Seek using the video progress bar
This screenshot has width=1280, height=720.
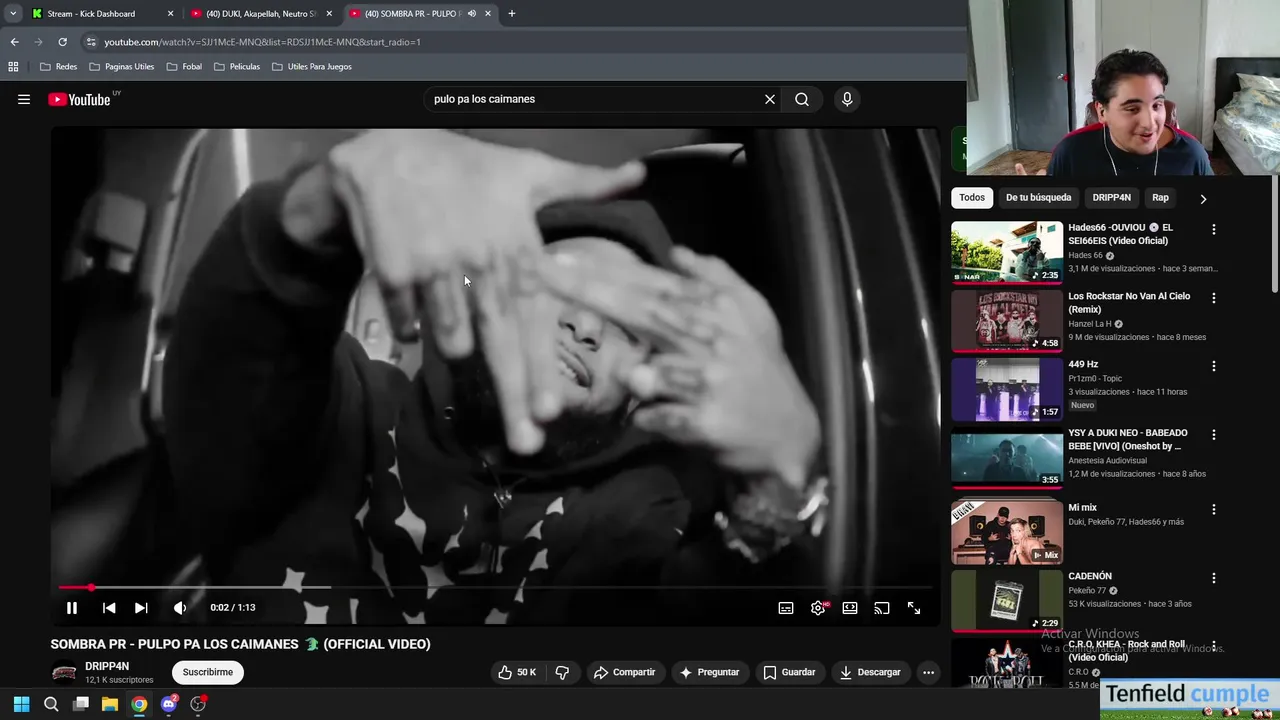tap(495, 587)
